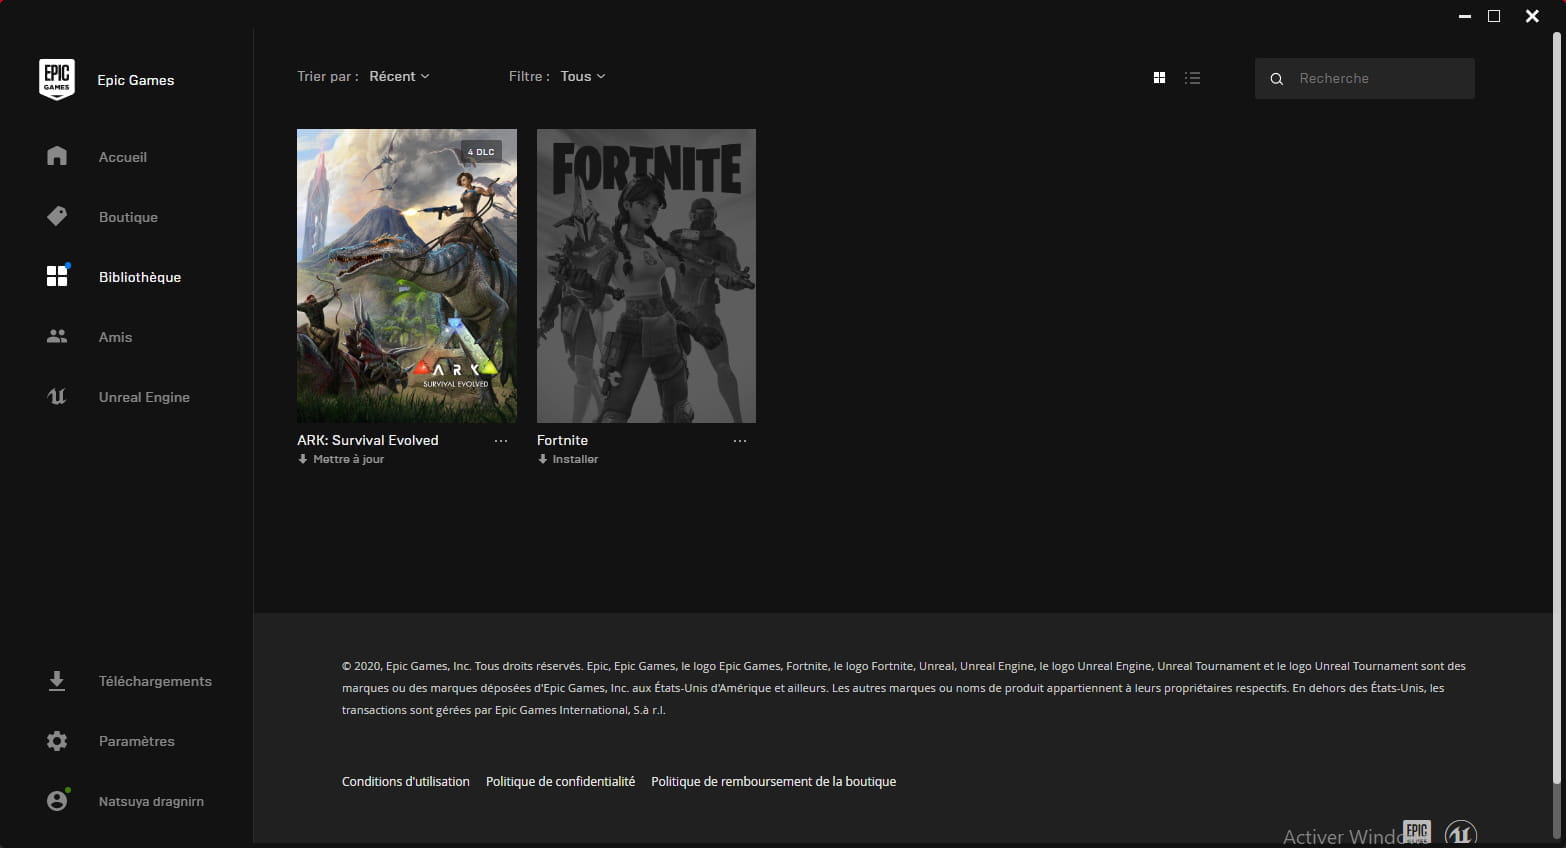Open the Accueil home page
Image resolution: width=1566 pixels, height=848 pixels.
(122, 157)
